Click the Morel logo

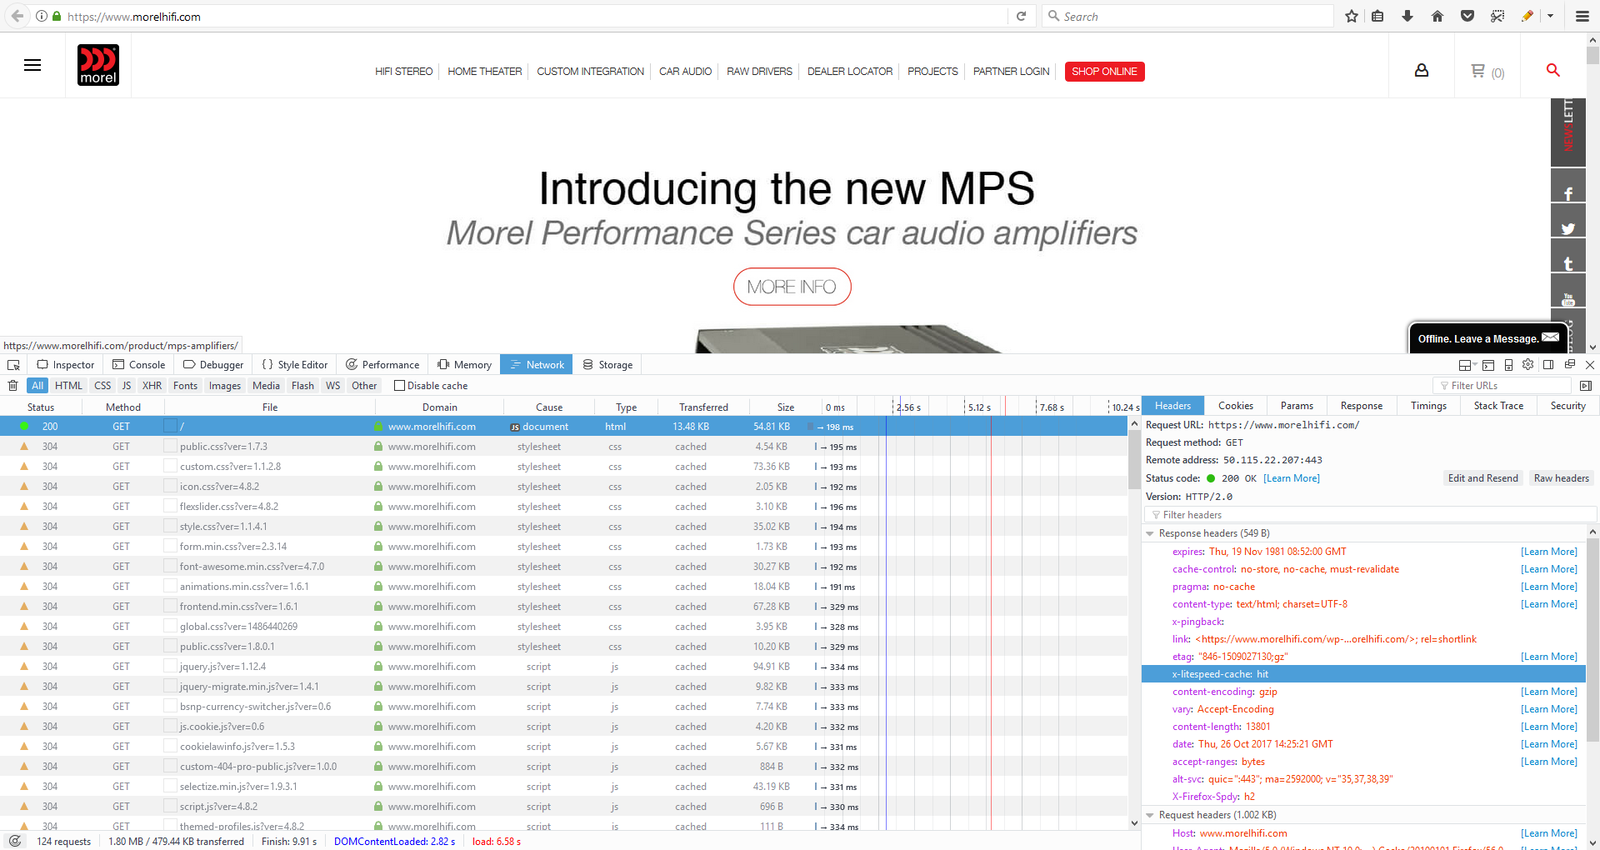pyautogui.click(x=98, y=65)
